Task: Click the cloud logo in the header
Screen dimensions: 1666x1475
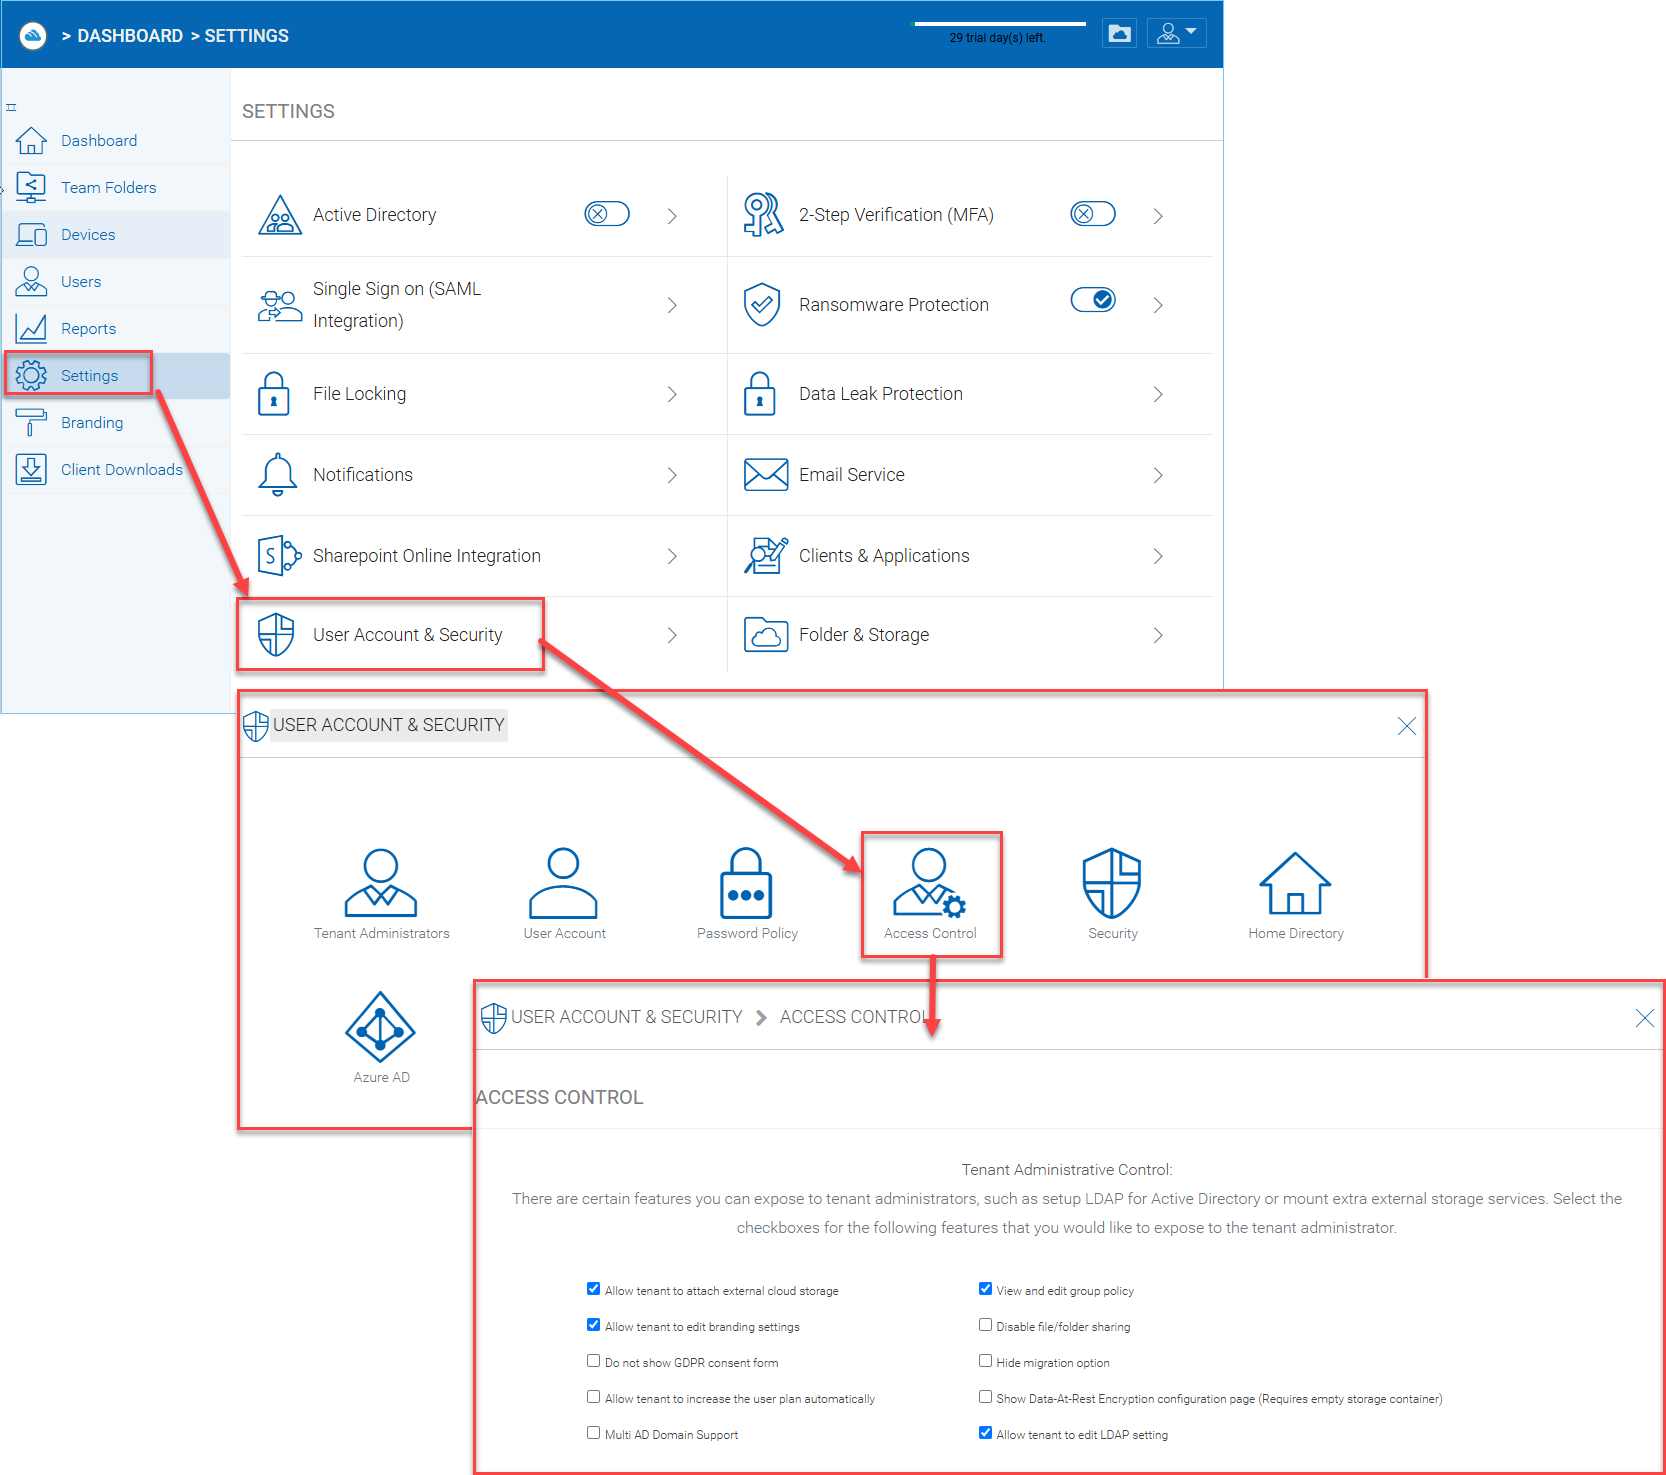Action: point(33,36)
